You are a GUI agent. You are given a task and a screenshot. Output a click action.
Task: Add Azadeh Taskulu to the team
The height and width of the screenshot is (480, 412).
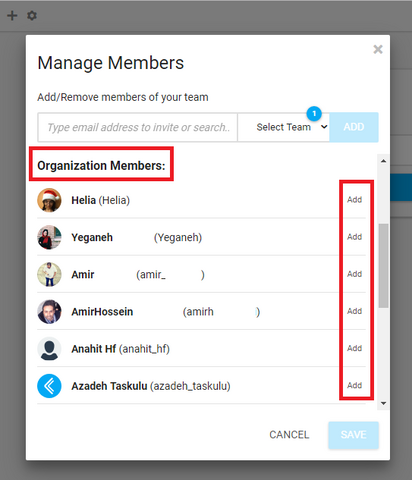click(x=354, y=385)
